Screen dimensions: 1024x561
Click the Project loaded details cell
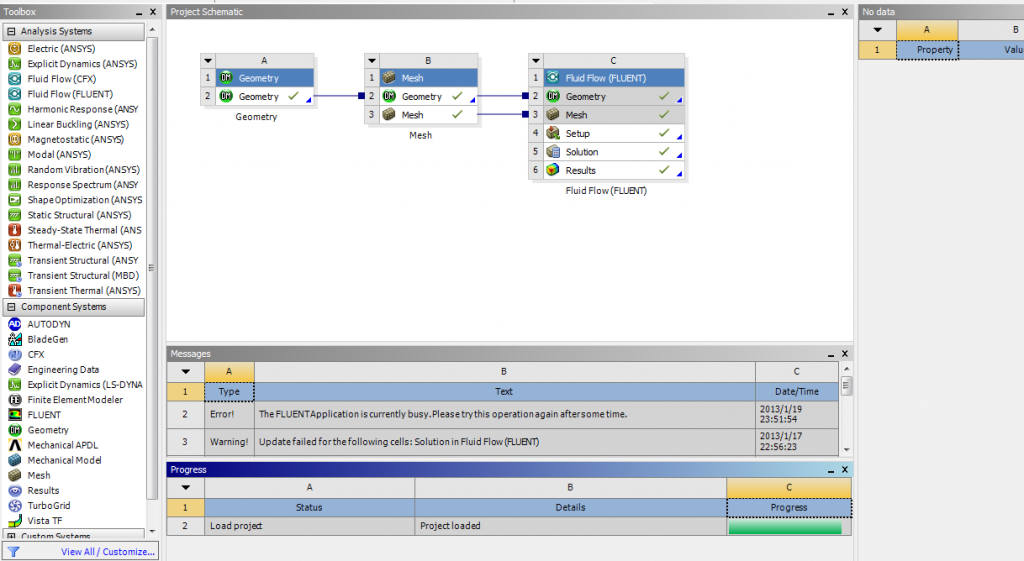[x=570, y=526]
